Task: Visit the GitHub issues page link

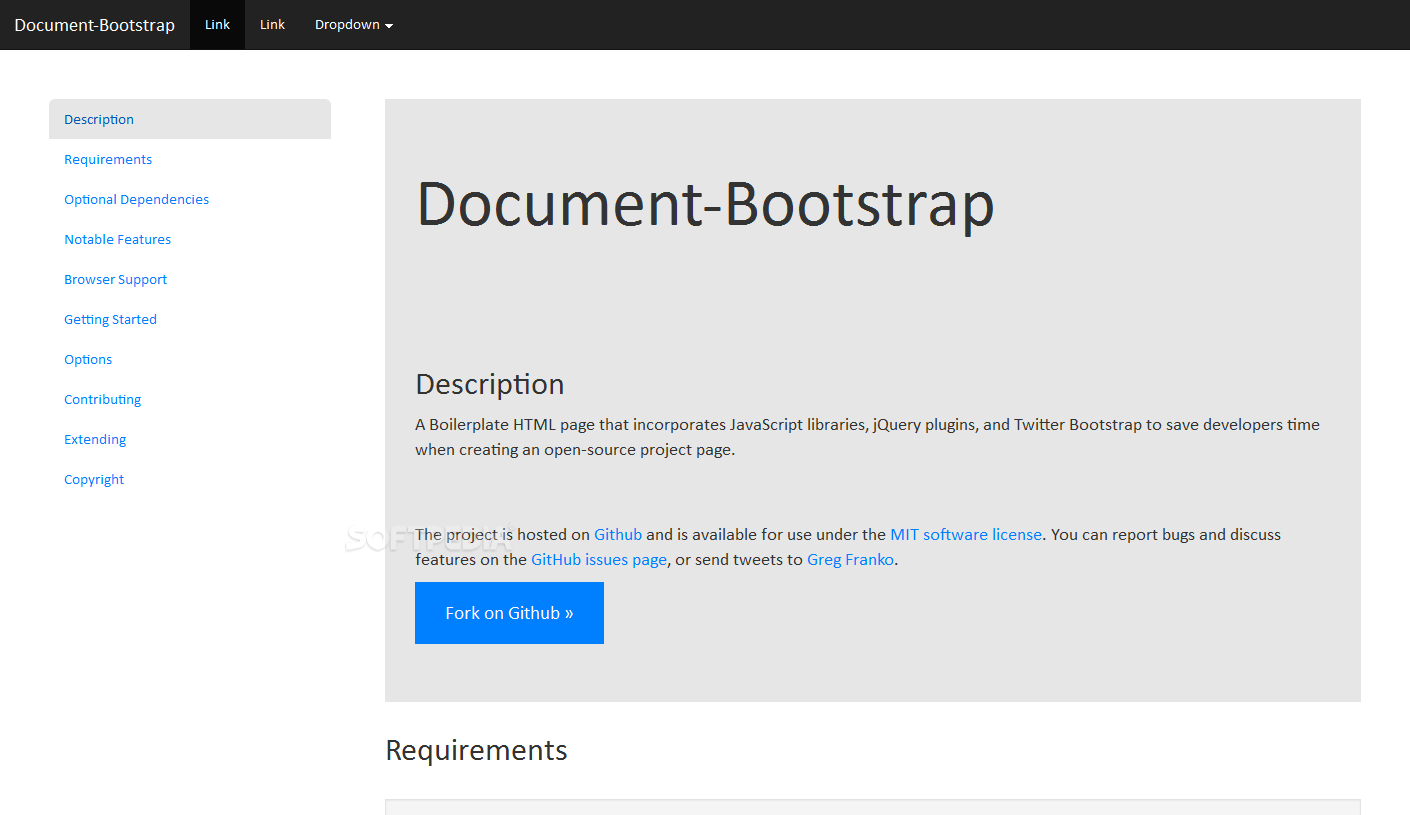Action: click(x=599, y=560)
